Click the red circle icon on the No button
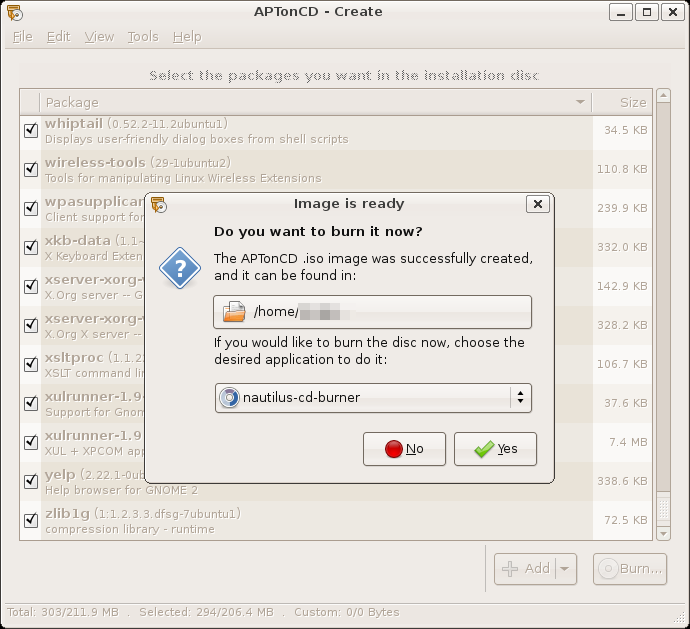This screenshot has height=629, width=690. [x=393, y=449]
